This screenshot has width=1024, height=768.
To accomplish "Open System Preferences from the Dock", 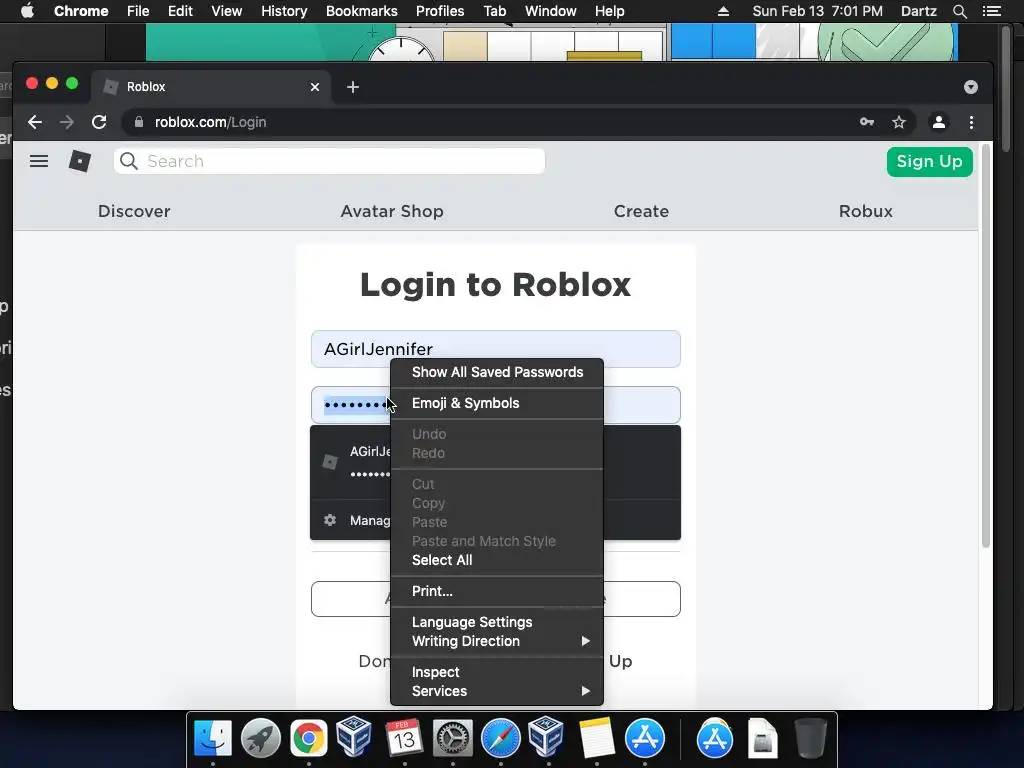I will point(453,738).
